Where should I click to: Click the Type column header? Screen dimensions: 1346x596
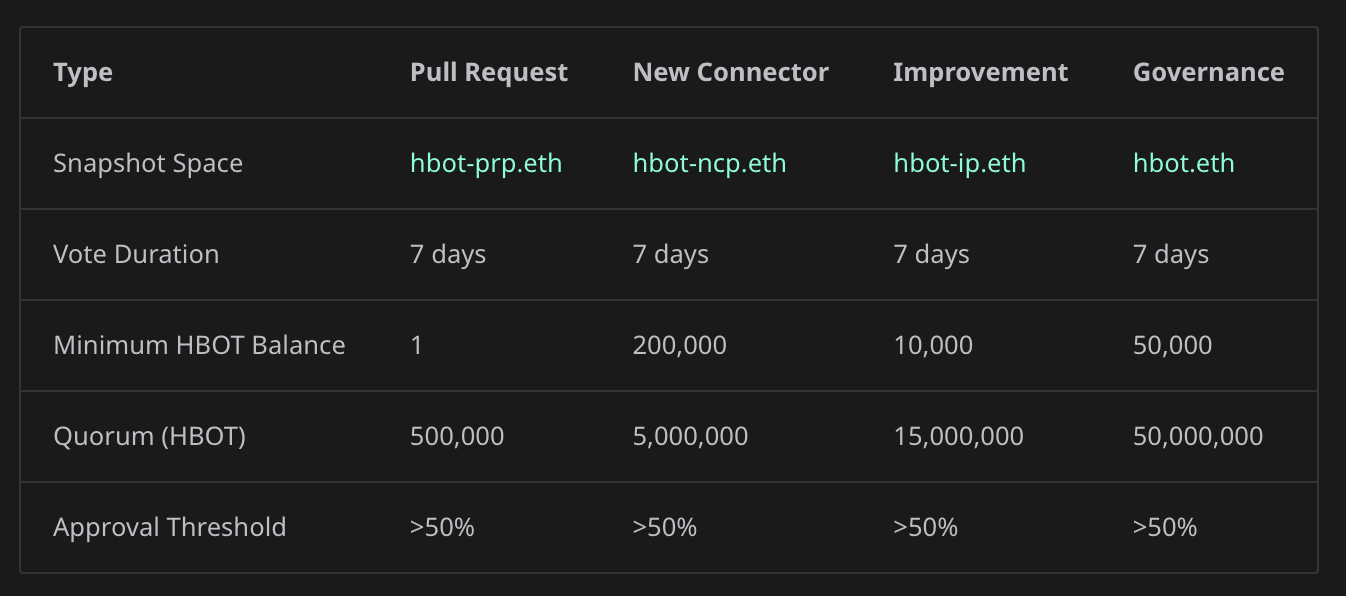coord(83,72)
